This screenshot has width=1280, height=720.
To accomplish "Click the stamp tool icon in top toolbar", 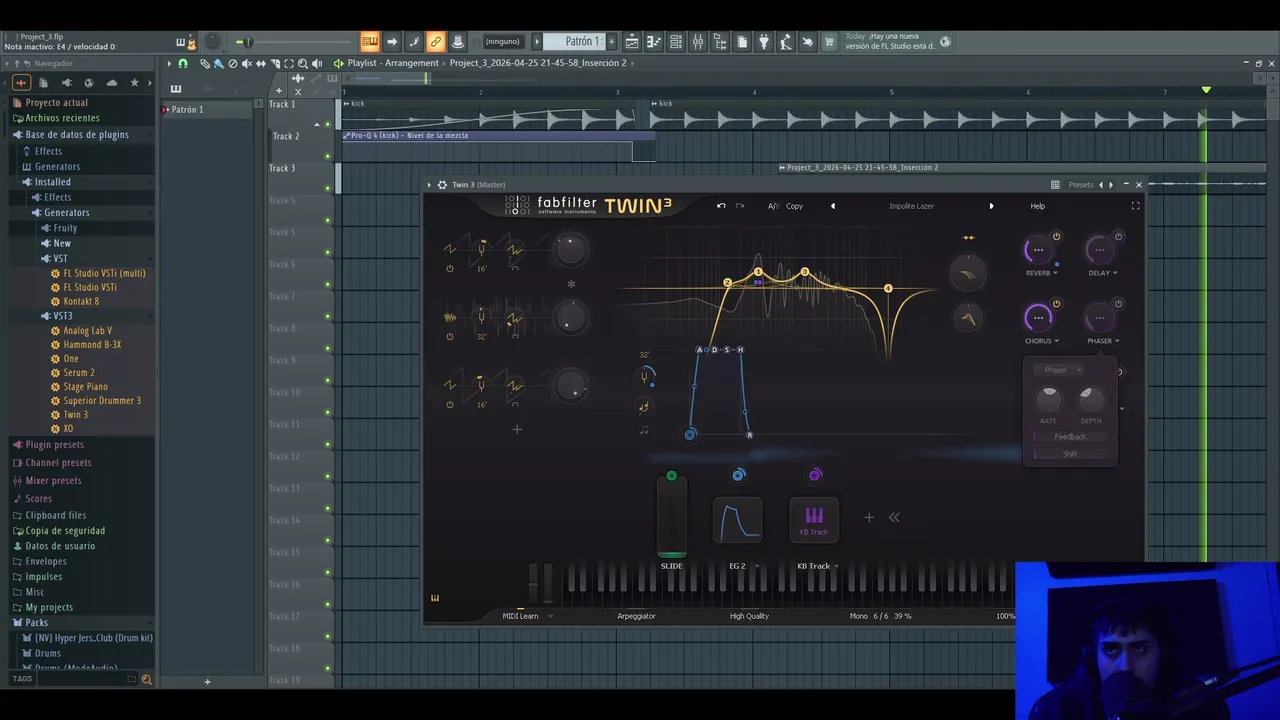I will 457,42.
